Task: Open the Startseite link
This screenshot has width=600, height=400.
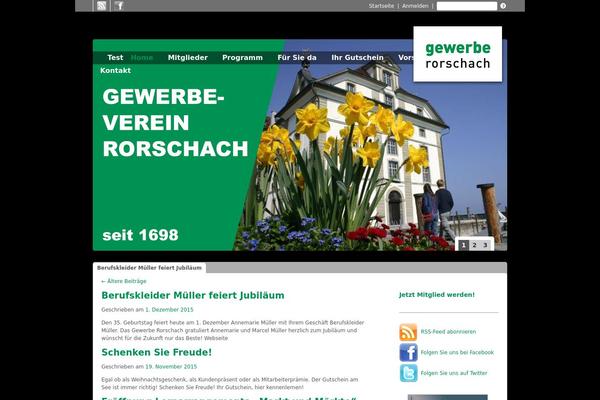Action: pyautogui.click(x=381, y=6)
